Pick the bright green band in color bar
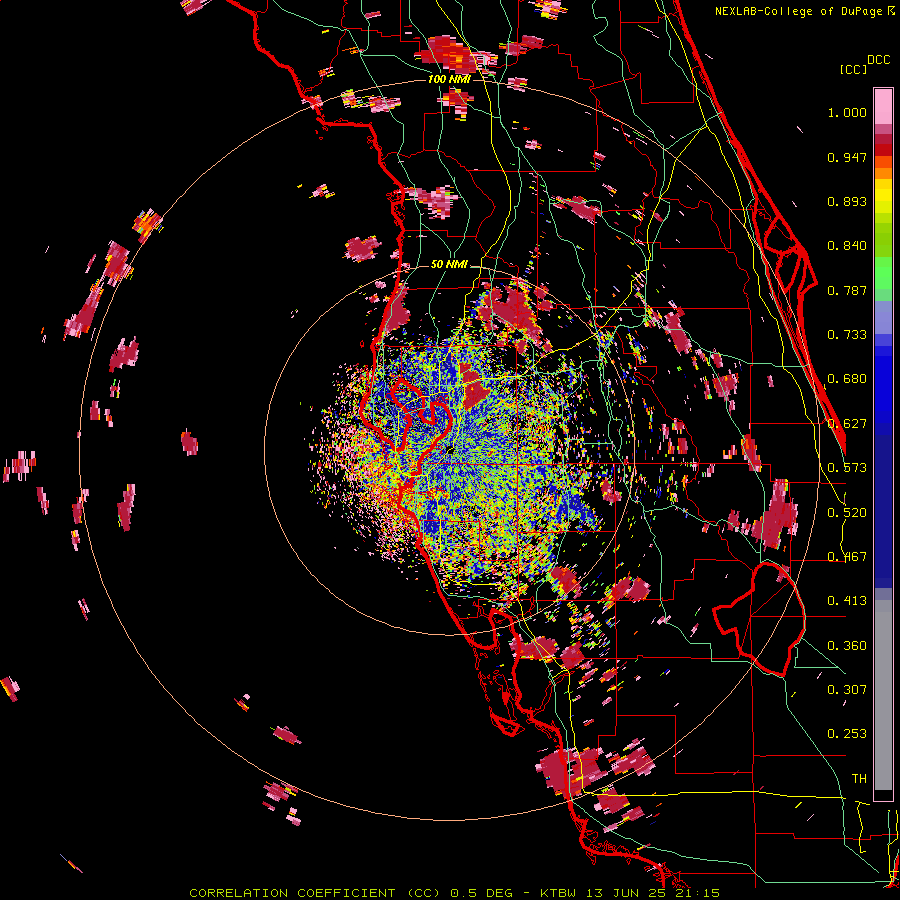The width and height of the screenshot is (900, 900). click(x=883, y=273)
